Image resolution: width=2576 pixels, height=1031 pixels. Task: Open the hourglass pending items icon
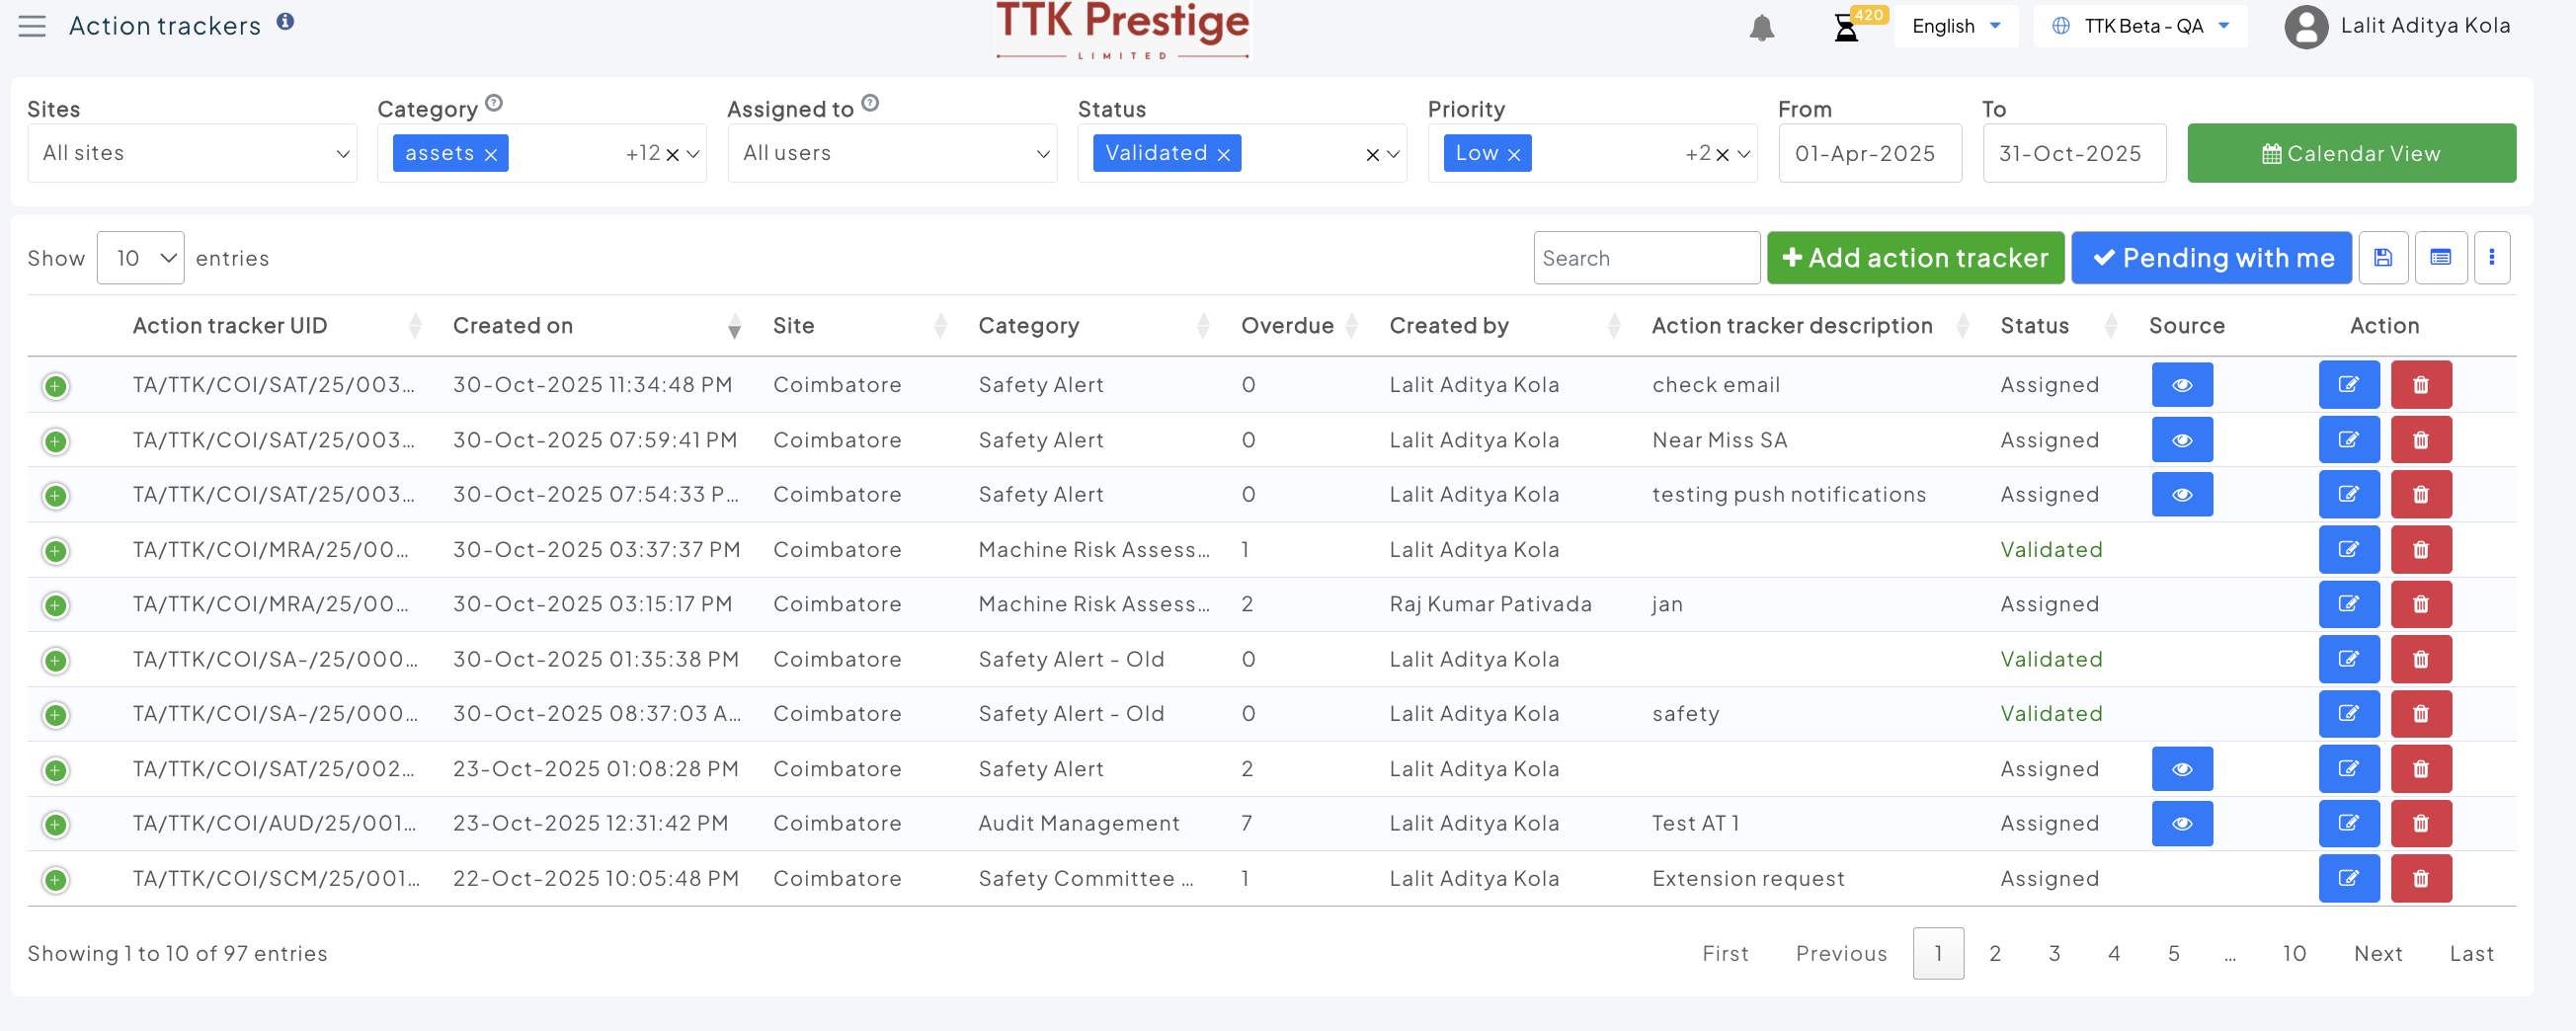point(1845,28)
